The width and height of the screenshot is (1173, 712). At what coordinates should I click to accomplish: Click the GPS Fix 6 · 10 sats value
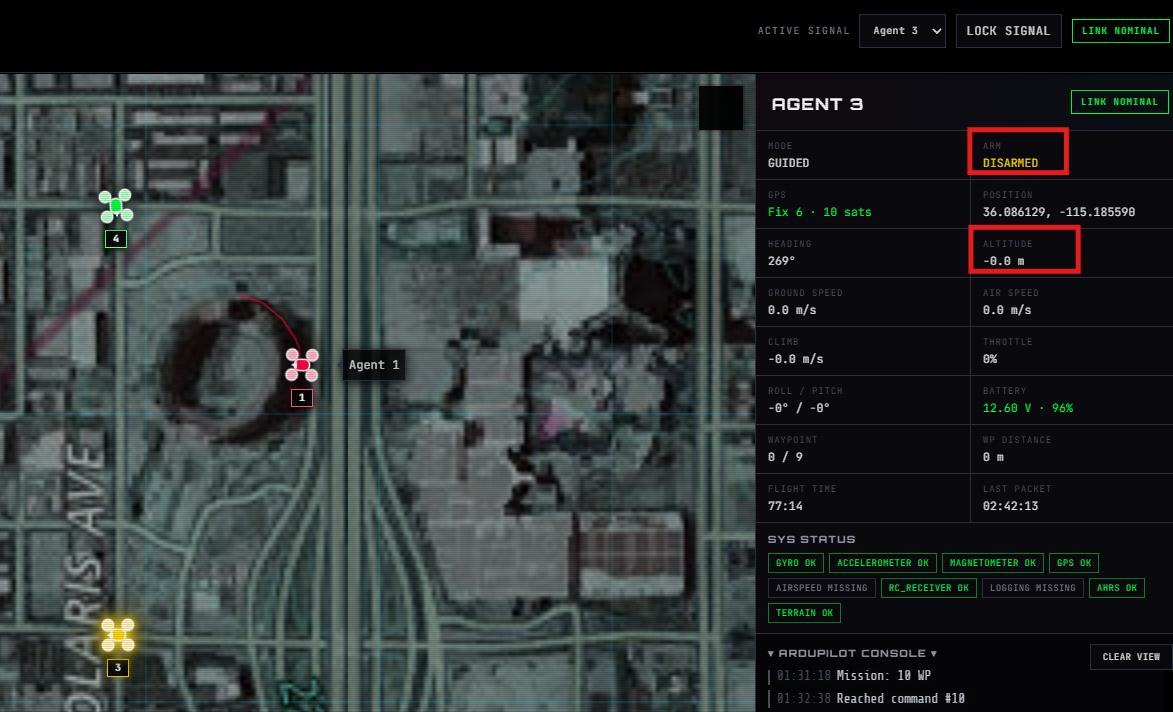[819, 212]
